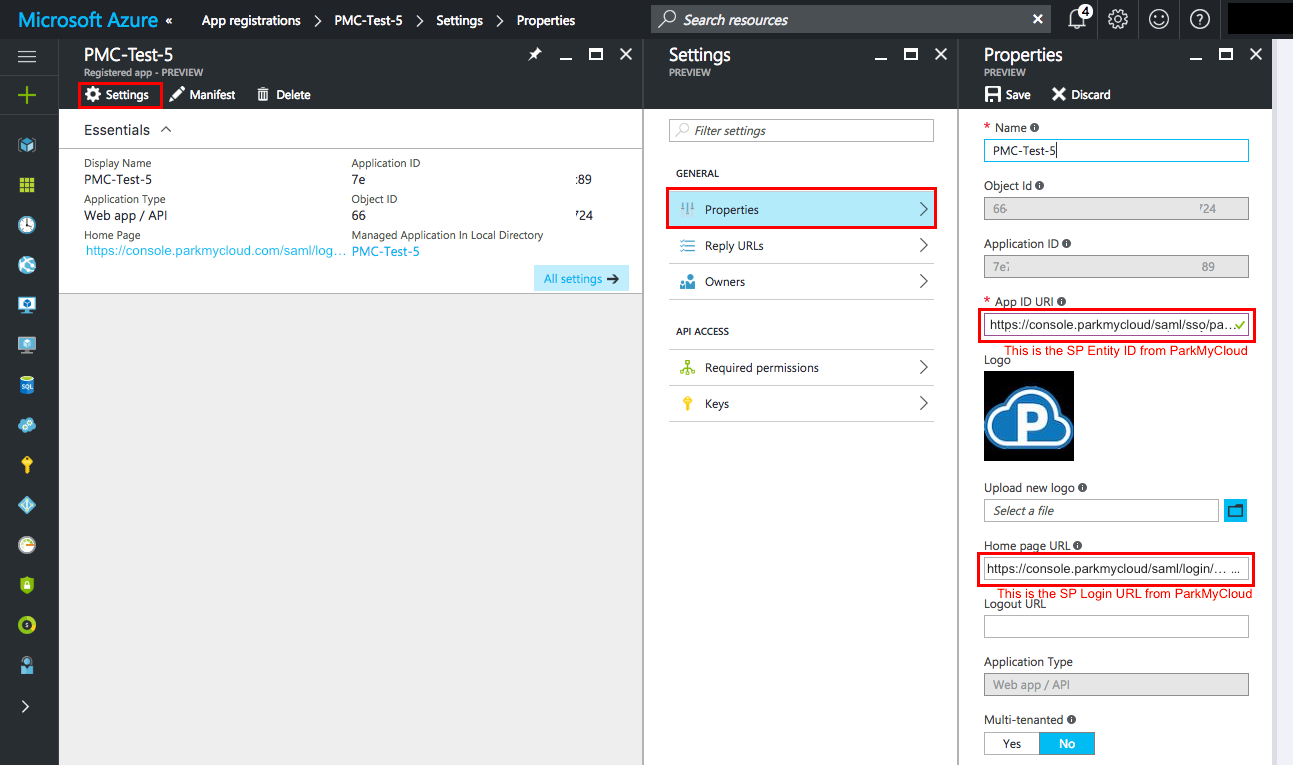The height and width of the screenshot is (765, 1293).
Task: Expand more services chevron at sidebar bottom
Action: point(26,706)
